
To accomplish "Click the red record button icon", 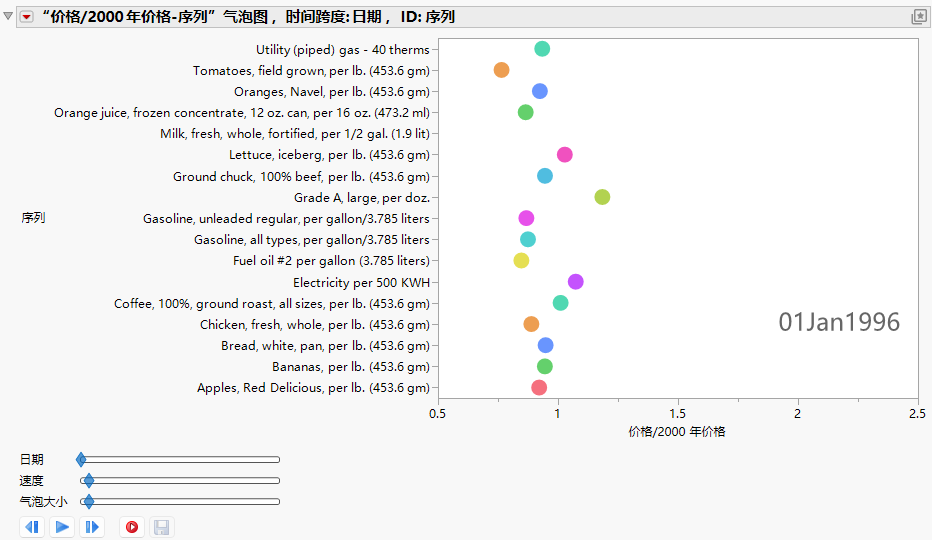I will [132, 527].
